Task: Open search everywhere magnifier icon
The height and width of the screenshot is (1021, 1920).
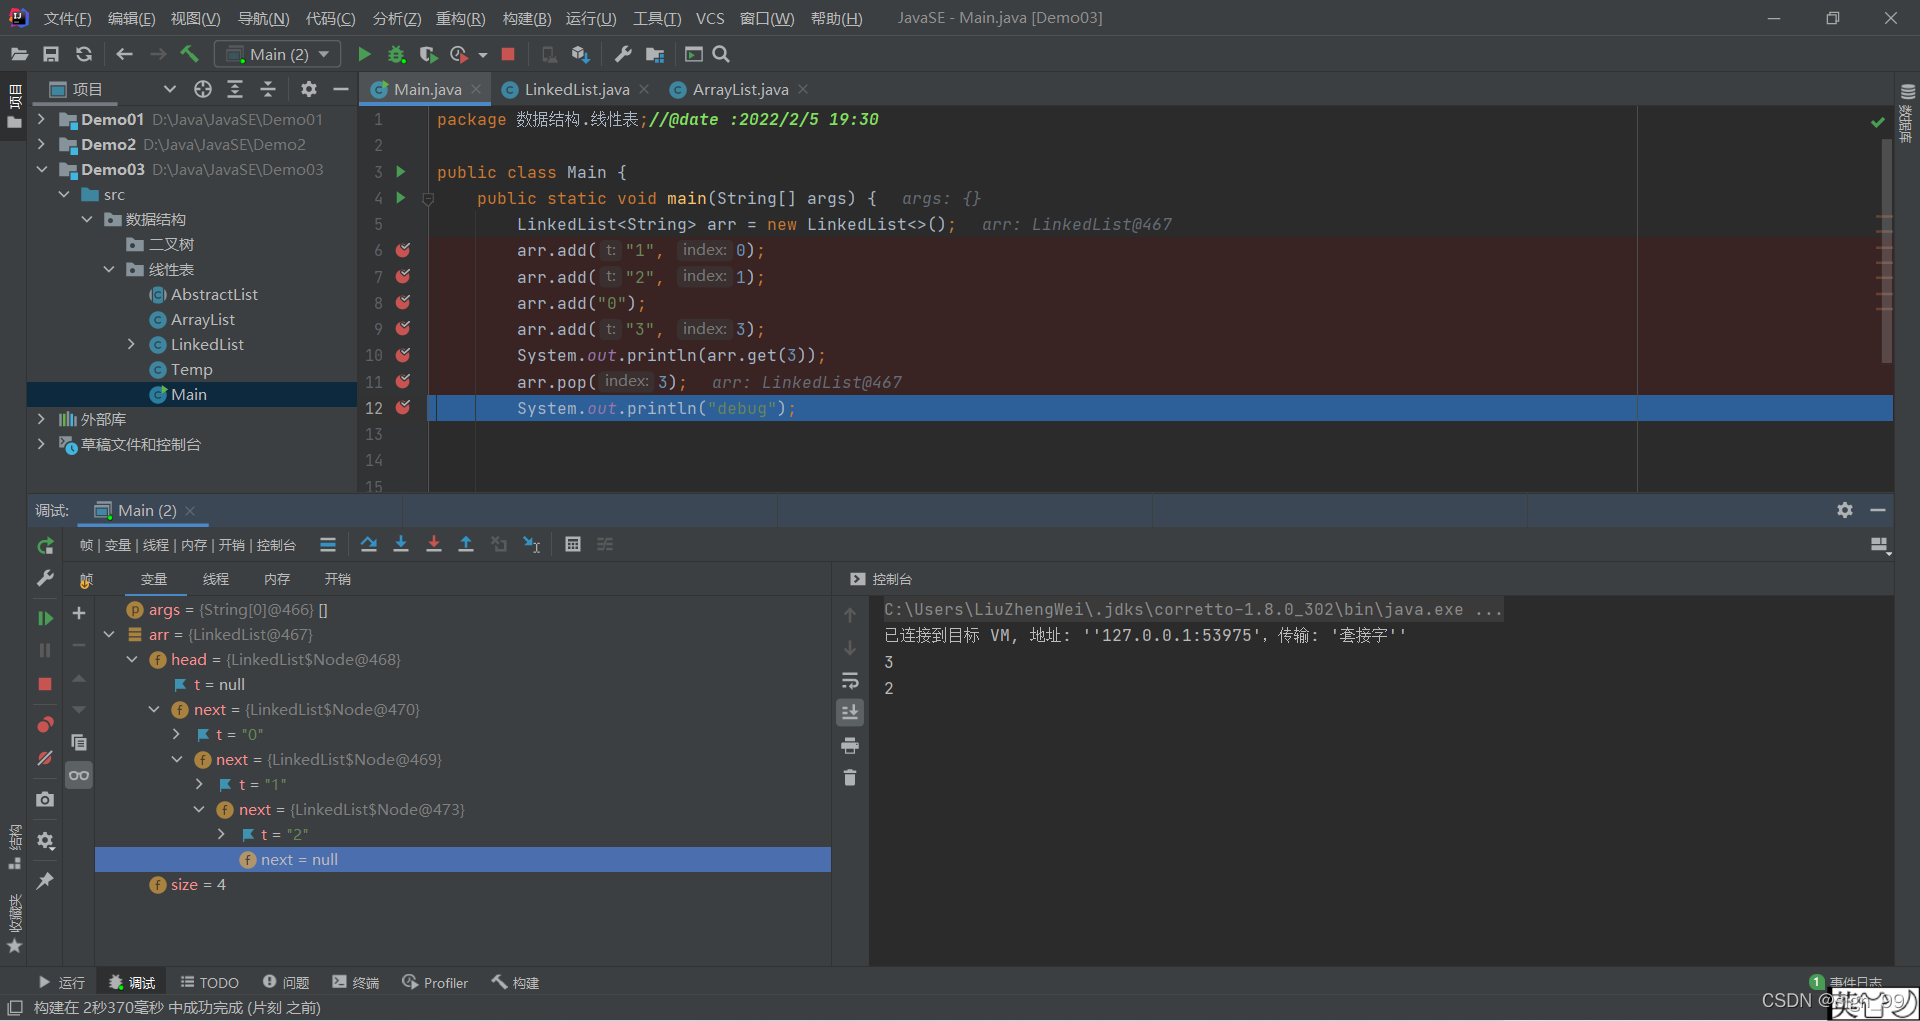Action: coord(721,54)
